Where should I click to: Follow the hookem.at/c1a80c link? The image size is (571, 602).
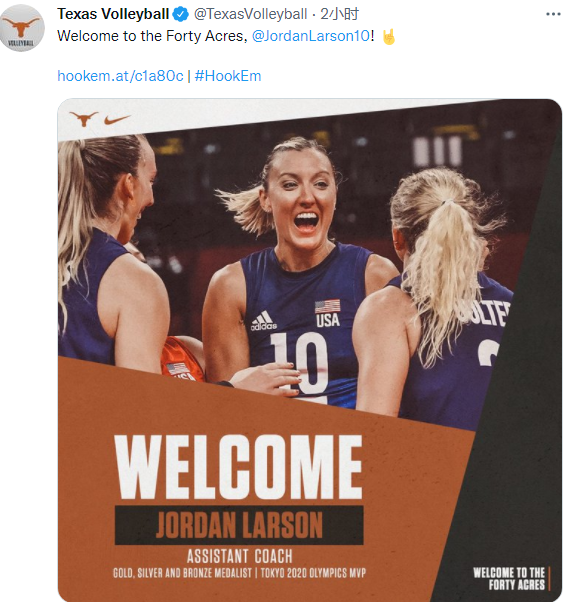point(120,76)
